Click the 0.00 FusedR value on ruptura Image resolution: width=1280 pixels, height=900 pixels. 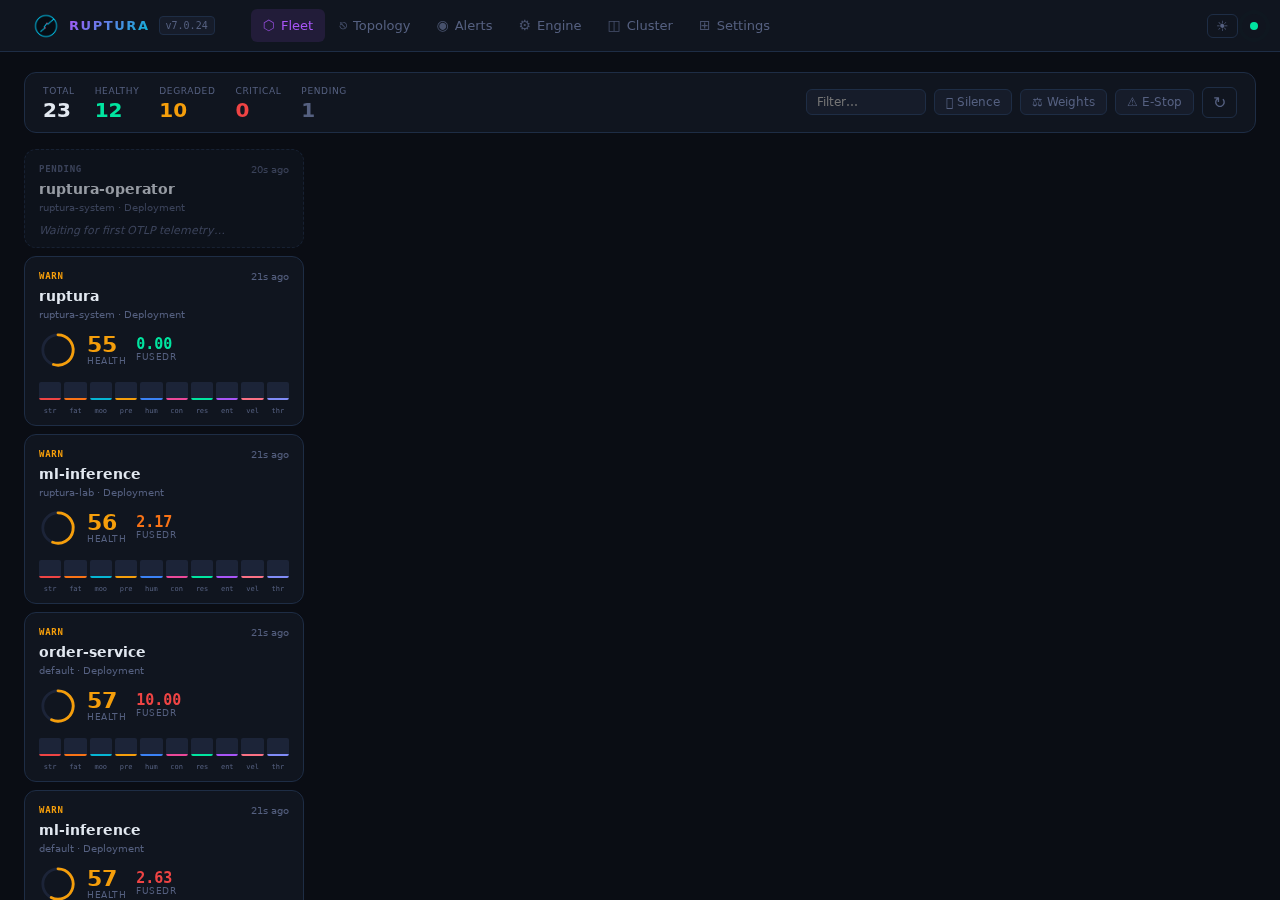[154, 344]
